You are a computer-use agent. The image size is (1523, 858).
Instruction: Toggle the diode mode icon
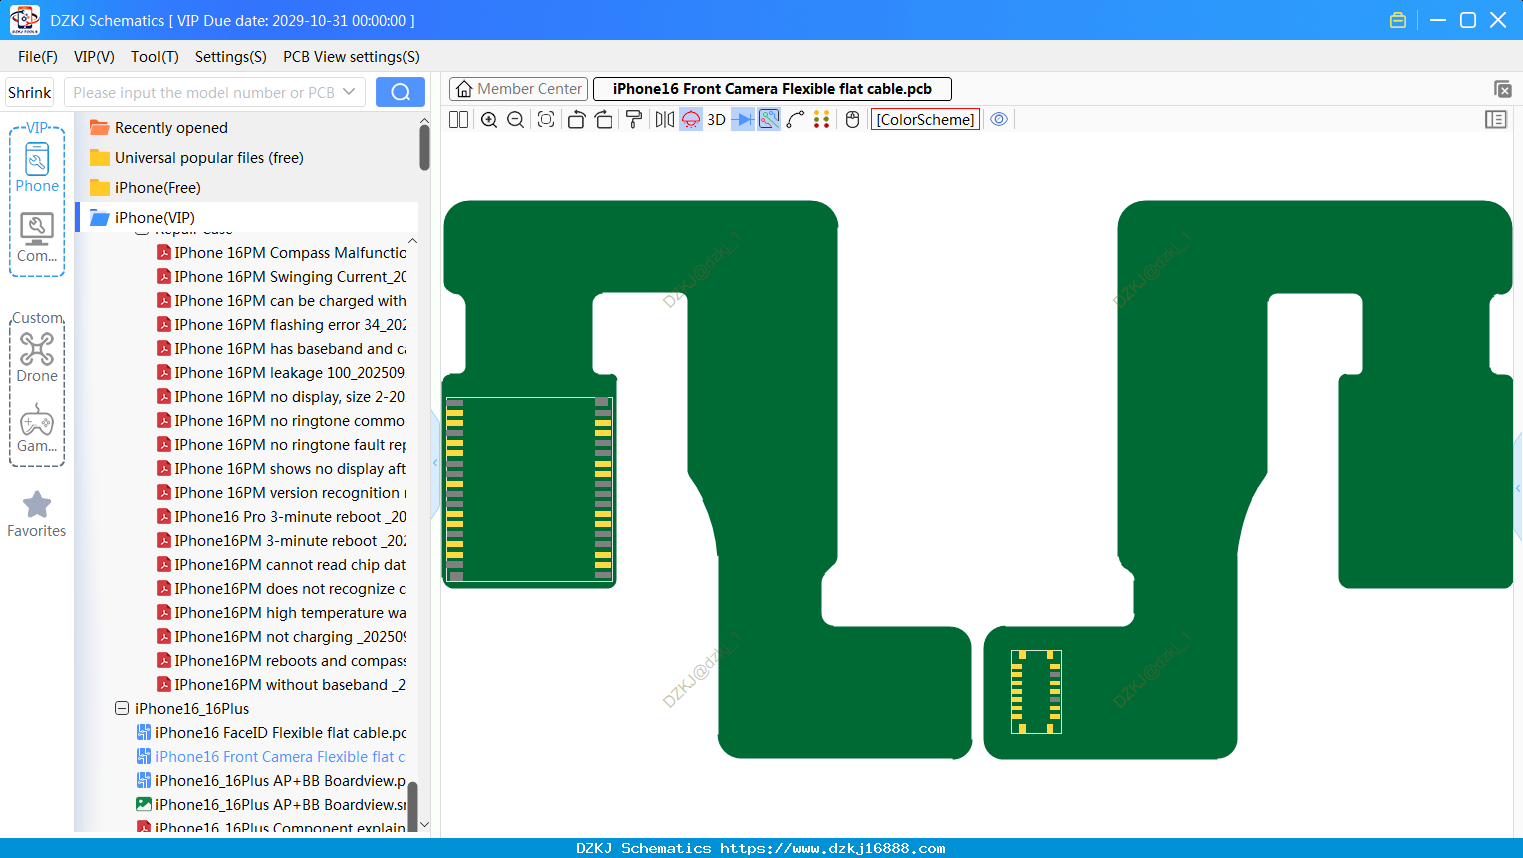tap(742, 120)
